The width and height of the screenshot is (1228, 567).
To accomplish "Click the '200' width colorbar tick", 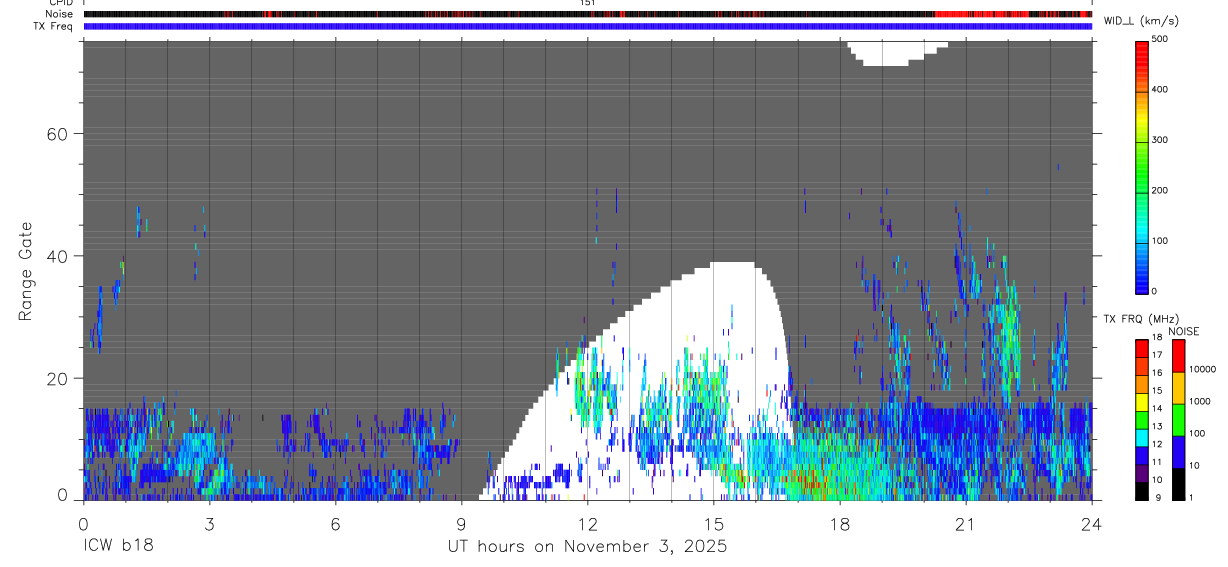I will click(1160, 190).
